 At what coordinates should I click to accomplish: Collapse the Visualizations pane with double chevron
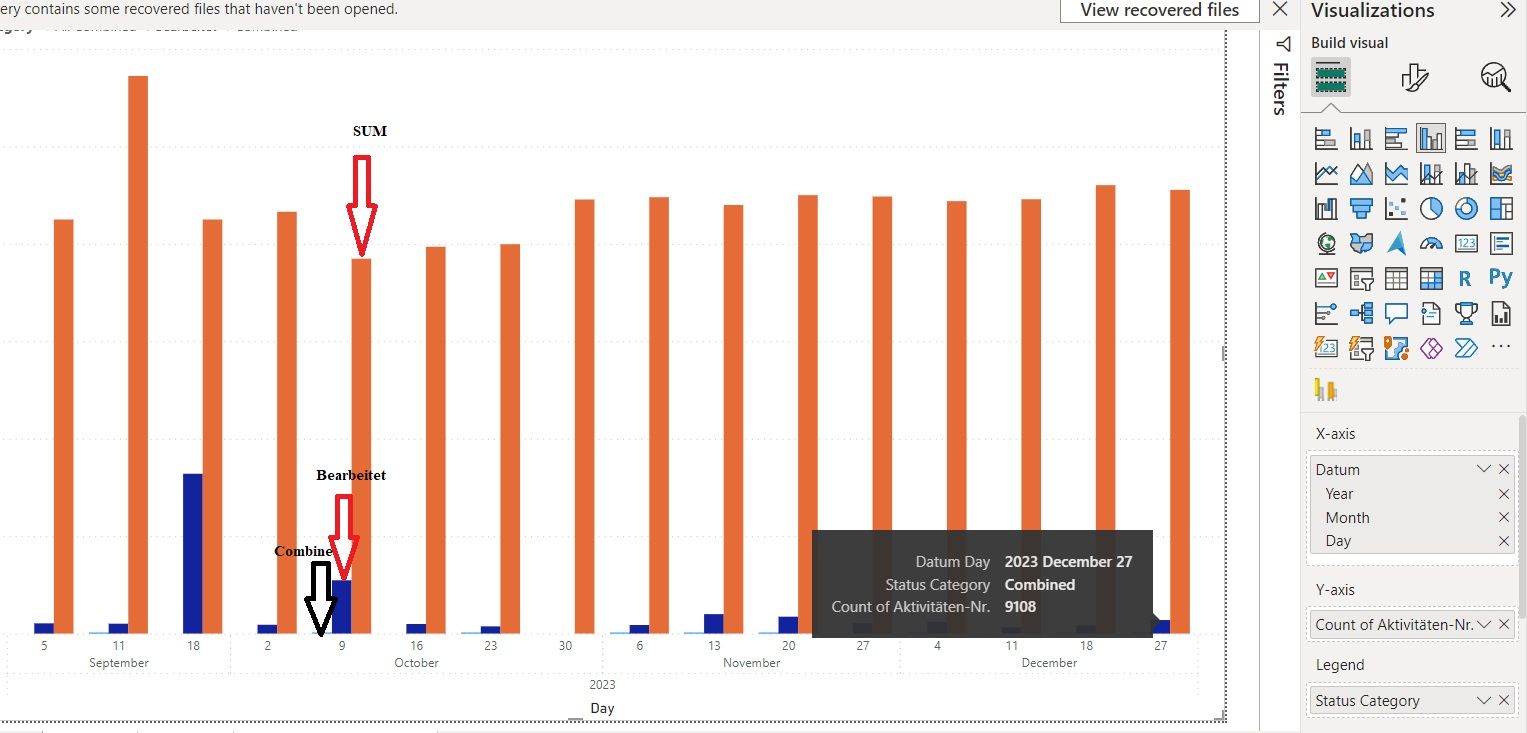coord(1508,10)
